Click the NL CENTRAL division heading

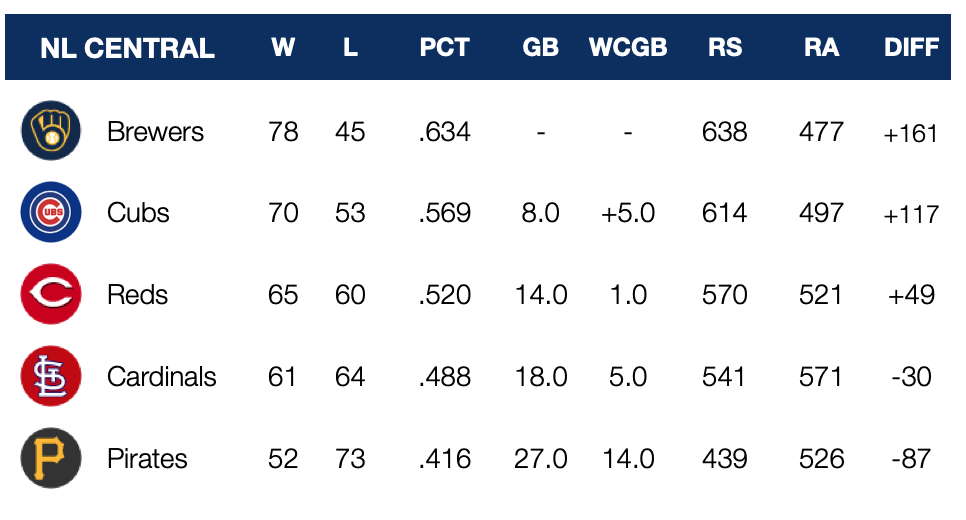[x=127, y=48]
